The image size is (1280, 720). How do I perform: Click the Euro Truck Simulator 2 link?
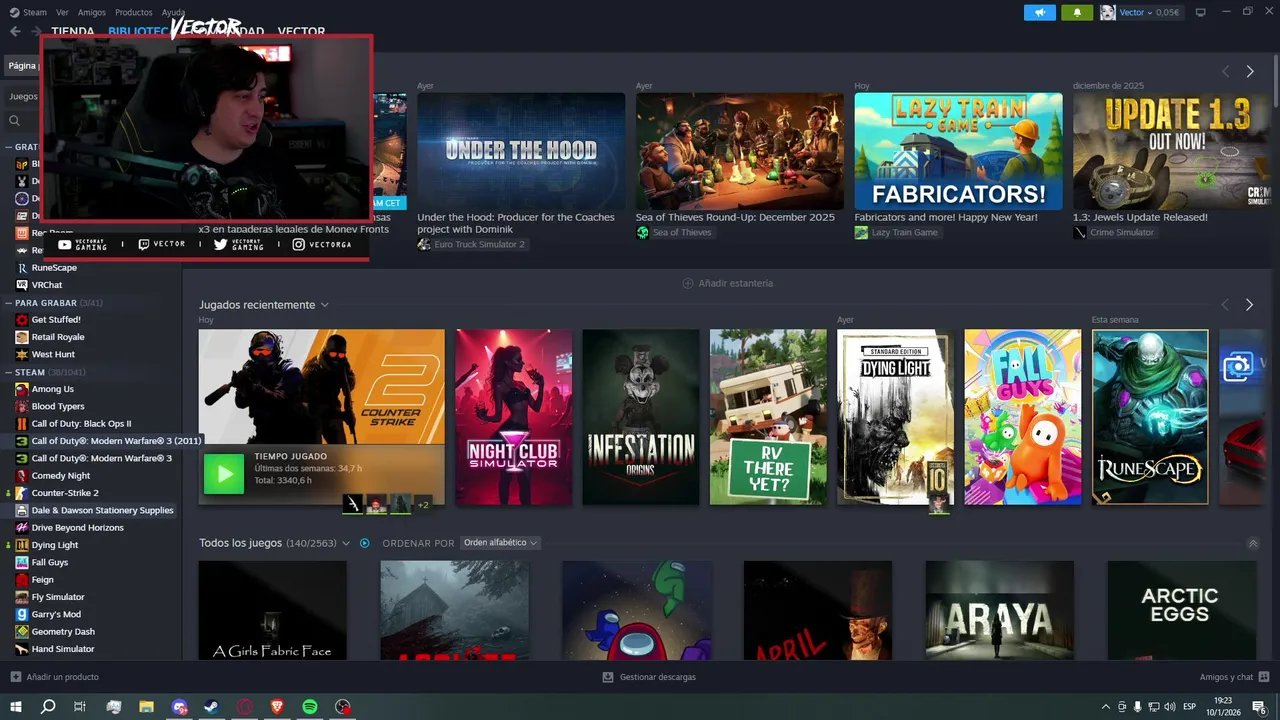coord(479,244)
